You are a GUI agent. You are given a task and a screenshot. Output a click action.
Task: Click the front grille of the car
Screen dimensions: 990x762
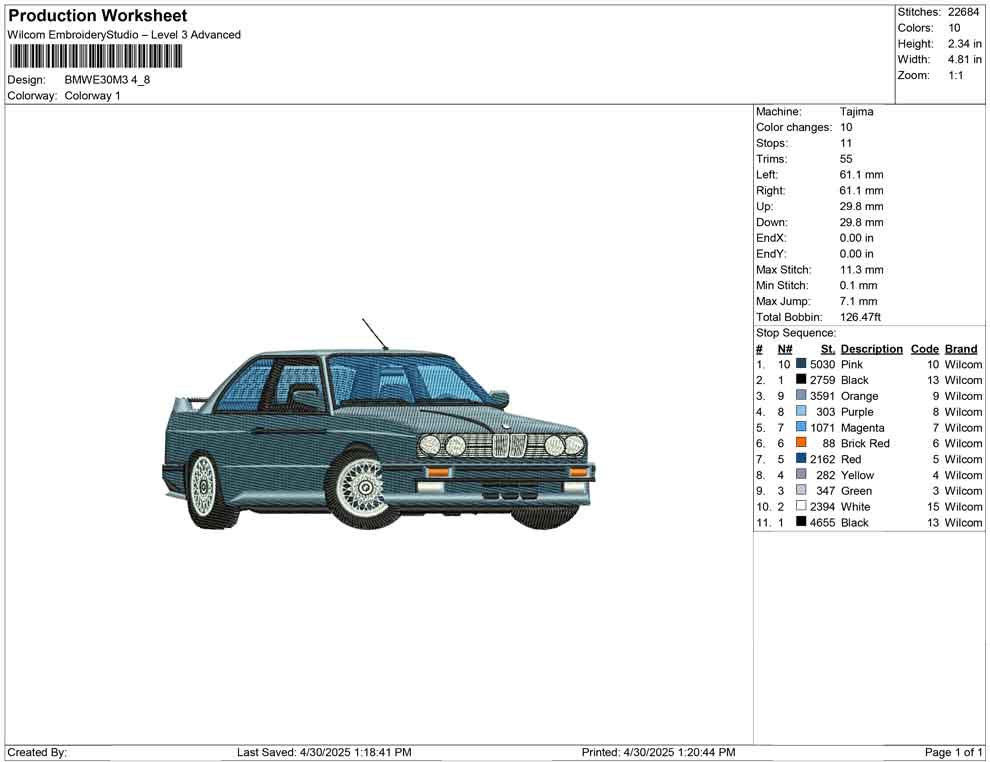coord(510,446)
